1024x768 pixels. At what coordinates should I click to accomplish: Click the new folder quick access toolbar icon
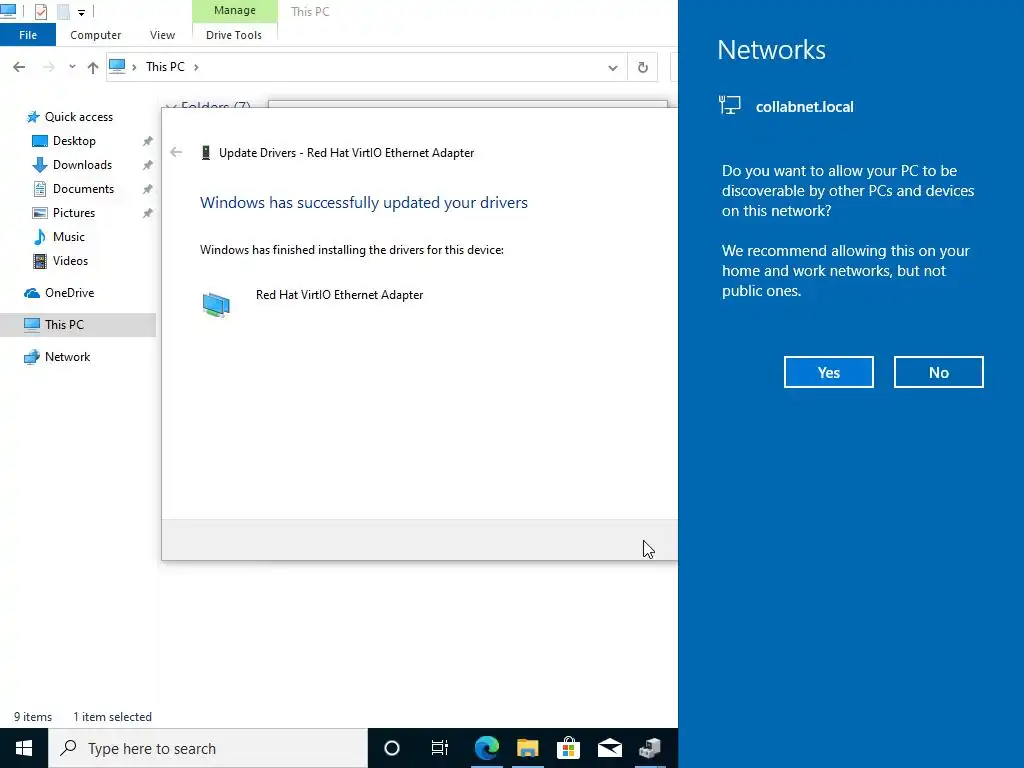(63, 12)
